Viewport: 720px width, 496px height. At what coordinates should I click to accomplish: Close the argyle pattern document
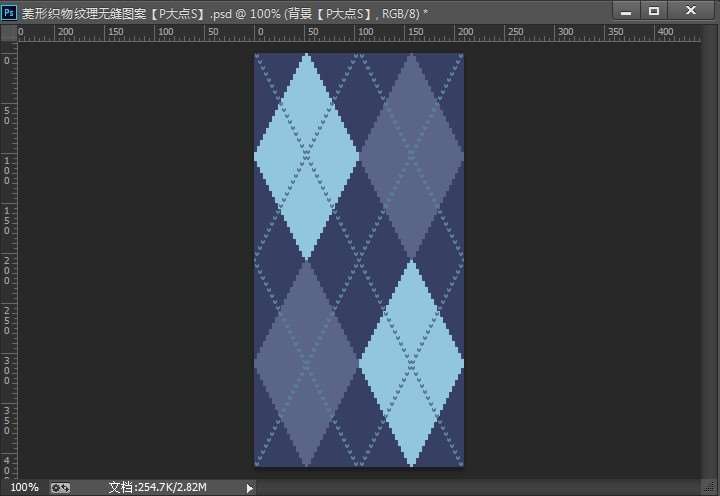(x=692, y=11)
